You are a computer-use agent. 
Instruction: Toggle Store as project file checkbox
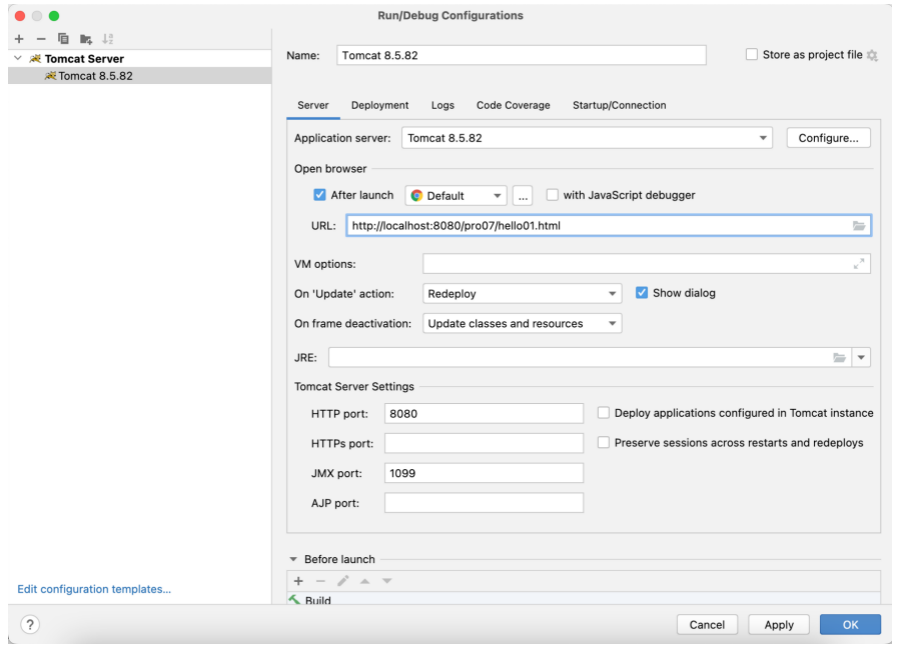click(x=751, y=54)
